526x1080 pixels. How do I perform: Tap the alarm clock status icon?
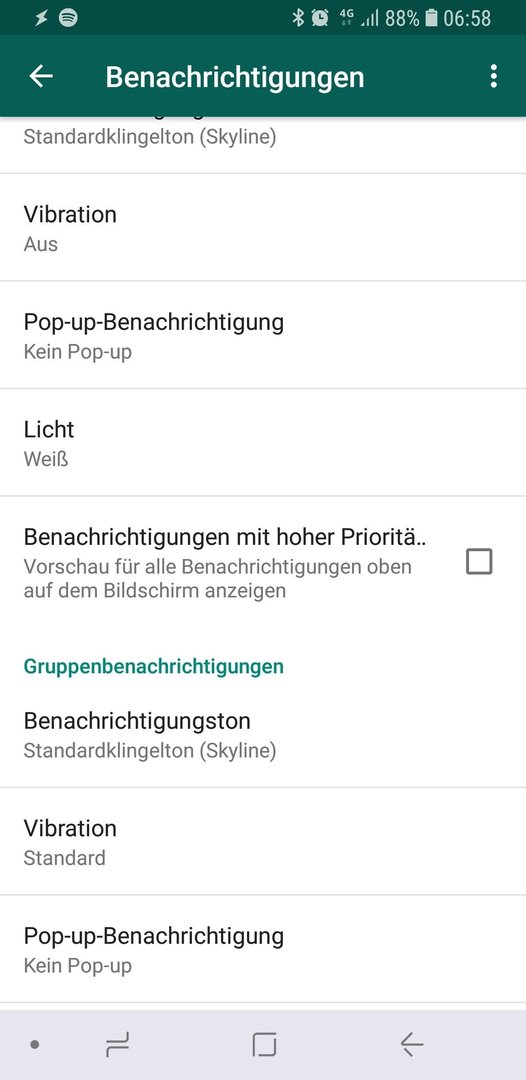point(320,18)
